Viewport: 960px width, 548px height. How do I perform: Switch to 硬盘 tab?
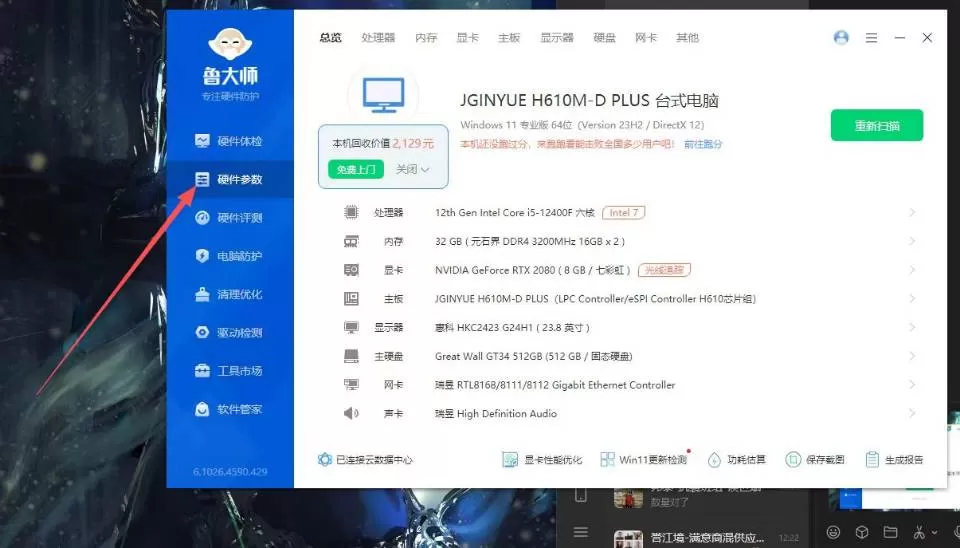coord(604,38)
